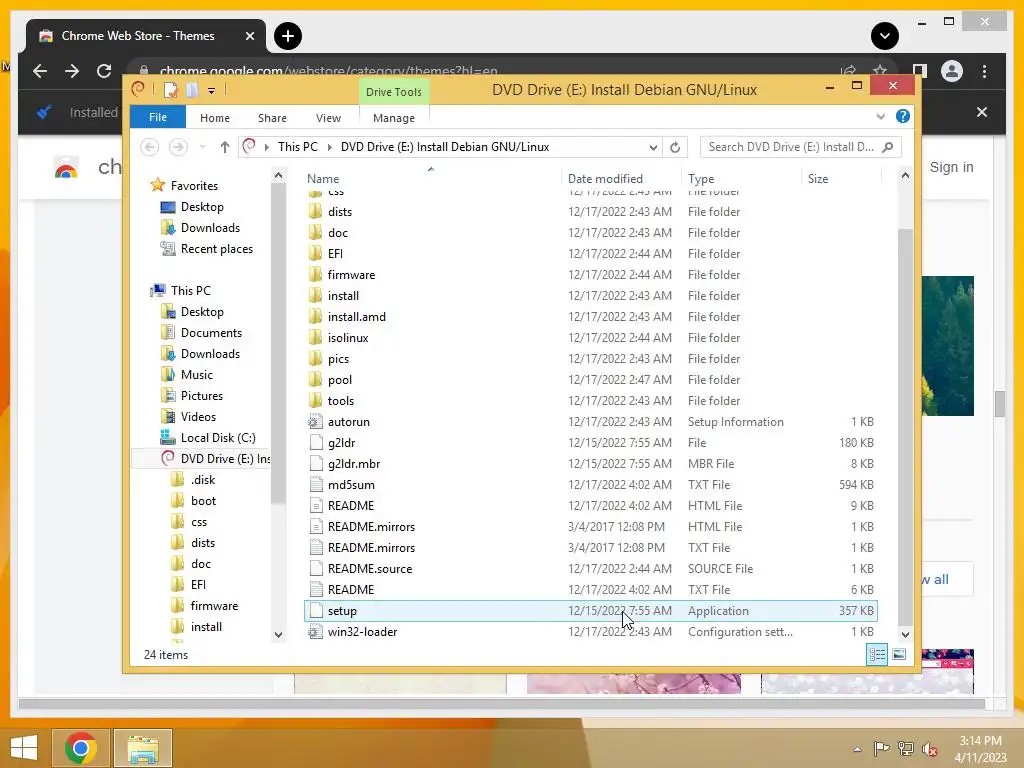Open the File tab in Explorer

(x=157, y=118)
